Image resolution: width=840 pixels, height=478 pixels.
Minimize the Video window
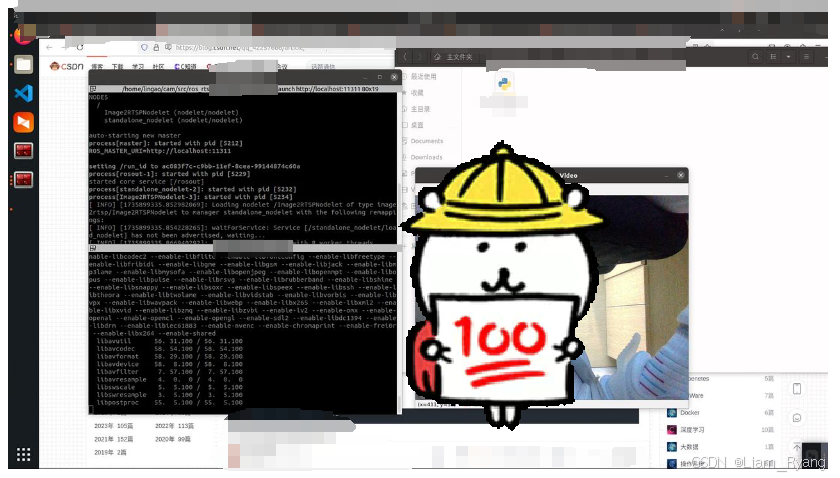point(666,176)
